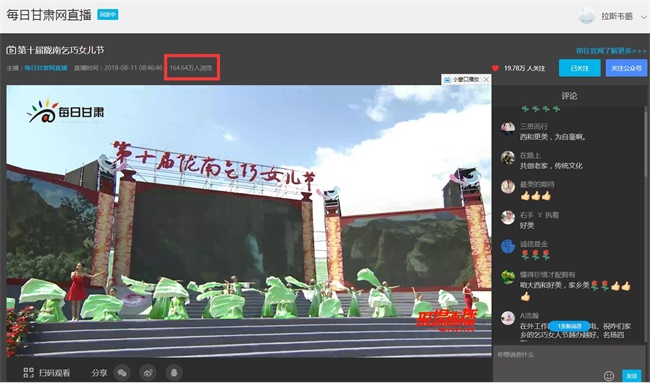650x383 pixels.
Task: Open 前往官网了解更多 link
Action: [x=611, y=51]
